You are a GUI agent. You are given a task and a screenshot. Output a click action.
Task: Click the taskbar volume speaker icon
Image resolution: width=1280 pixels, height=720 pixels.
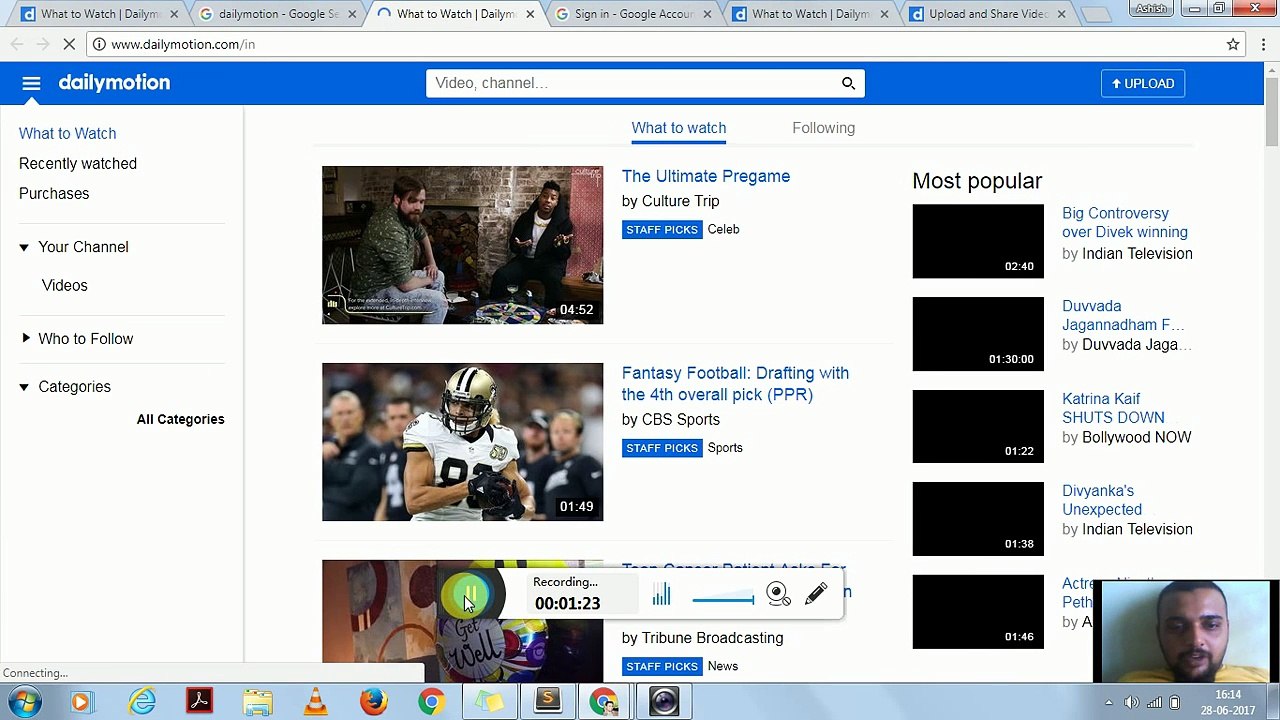[1131, 702]
